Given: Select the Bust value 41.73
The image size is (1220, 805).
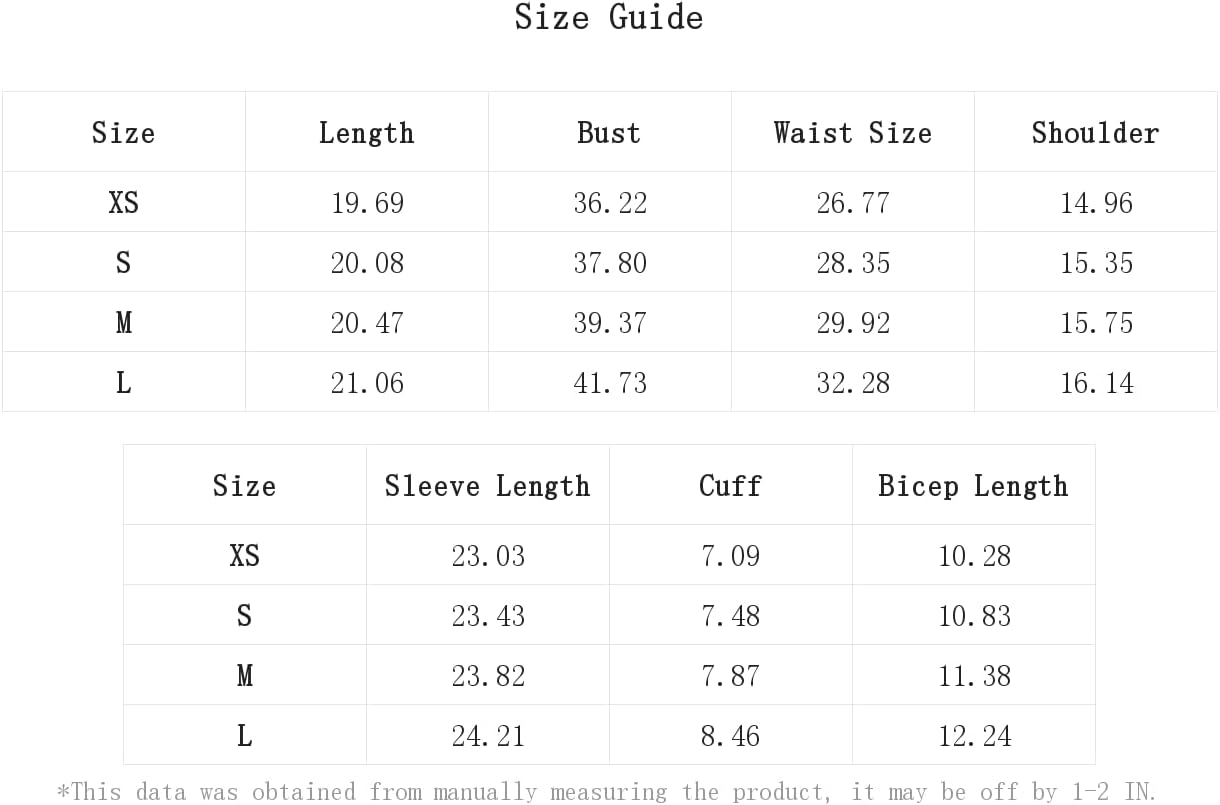Looking at the screenshot, I should [610, 383].
